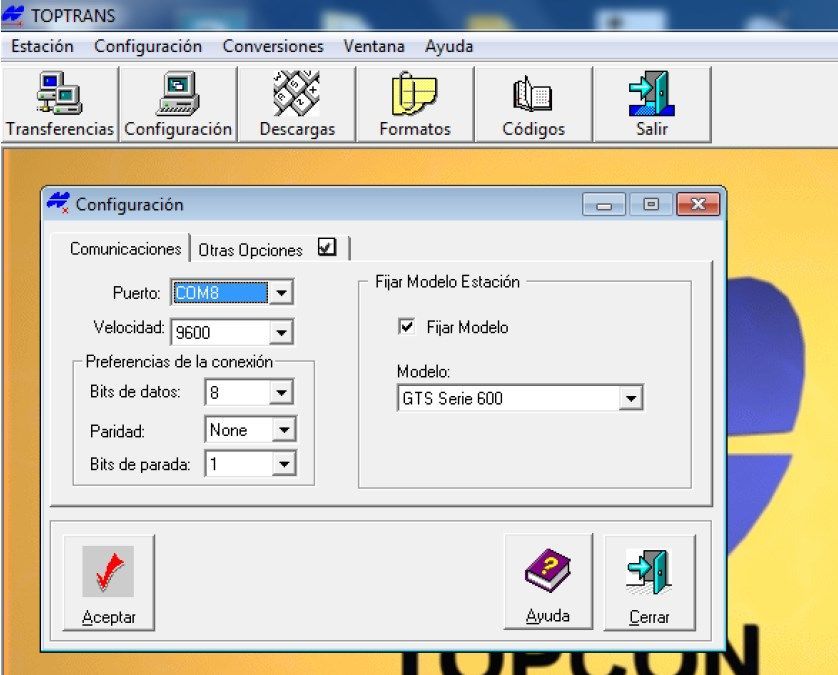Maximize the Configuración dialog

tap(650, 204)
